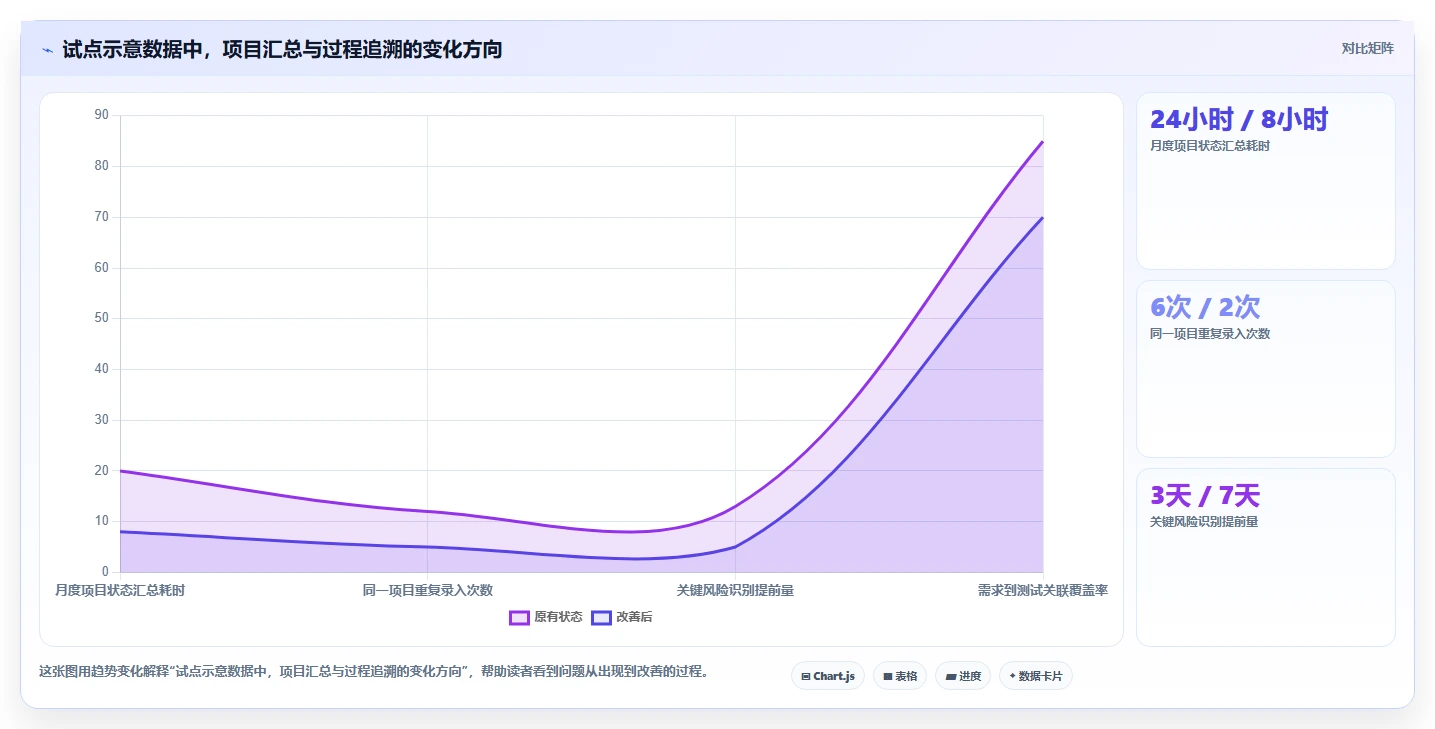Click the 月度项目状态汇总耗时 x-axis label
The image size is (1435, 729).
click(120, 590)
